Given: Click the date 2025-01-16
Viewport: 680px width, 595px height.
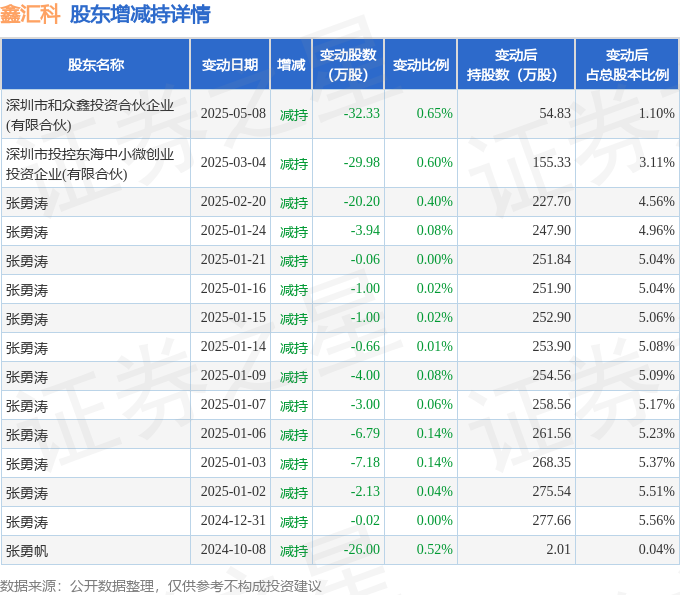Looking at the screenshot, I should pos(233,288).
